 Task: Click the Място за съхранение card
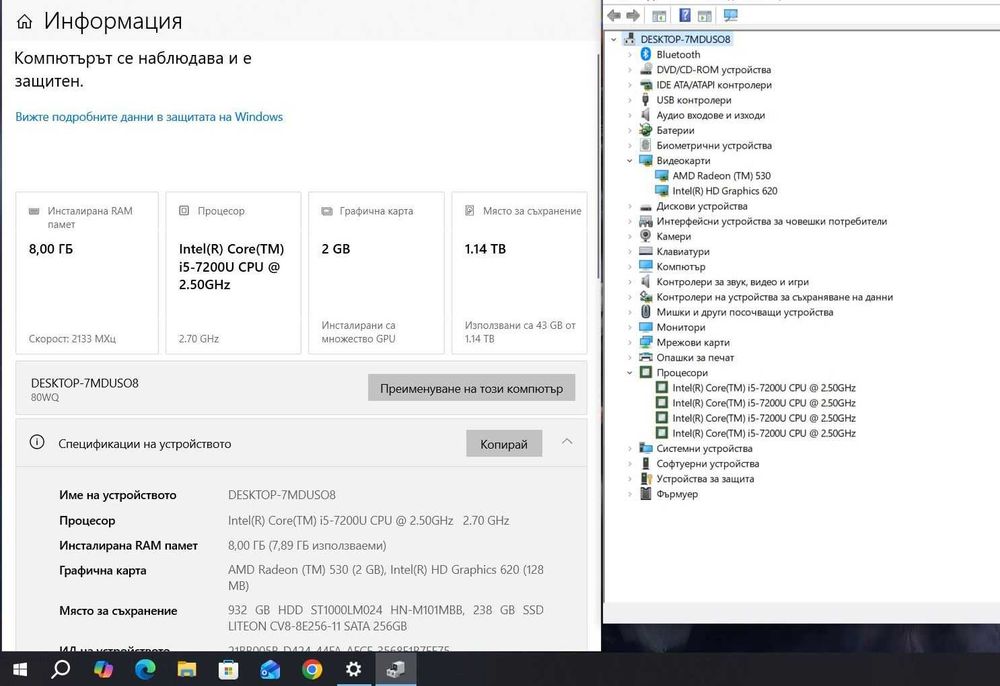point(519,273)
